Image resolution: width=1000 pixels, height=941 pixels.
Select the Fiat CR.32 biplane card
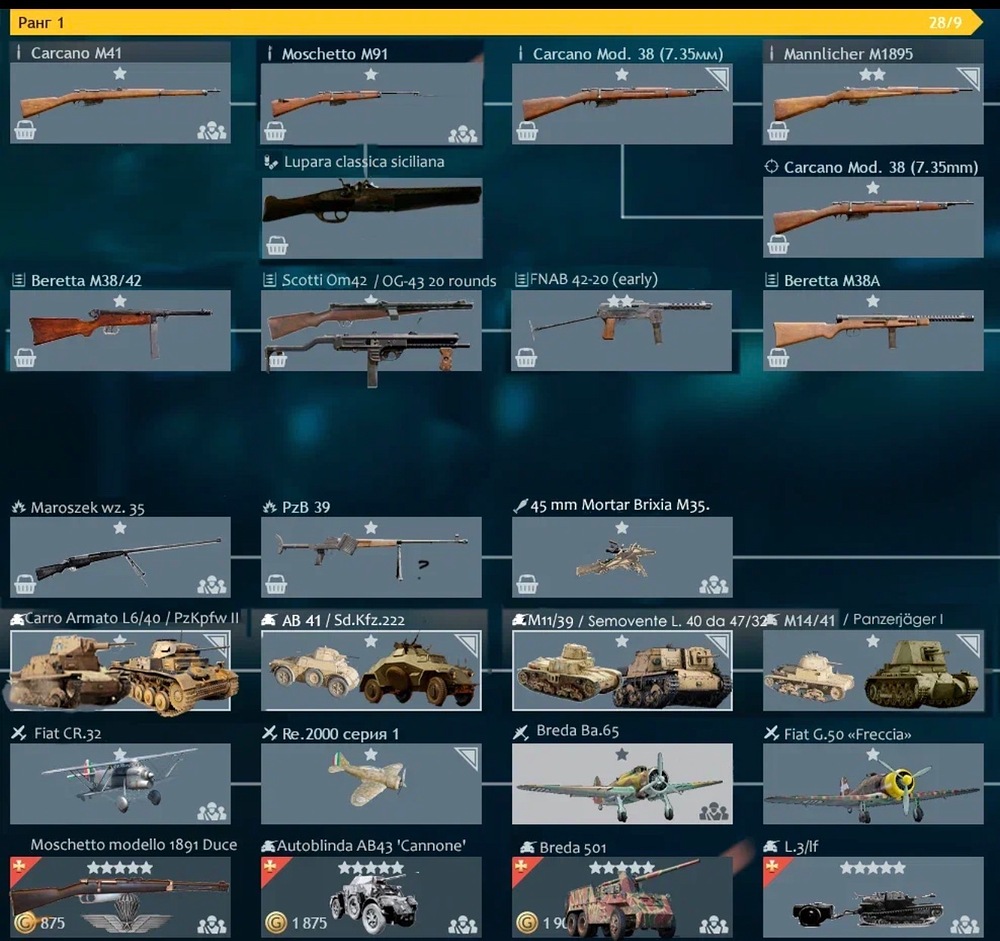[x=120, y=783]
